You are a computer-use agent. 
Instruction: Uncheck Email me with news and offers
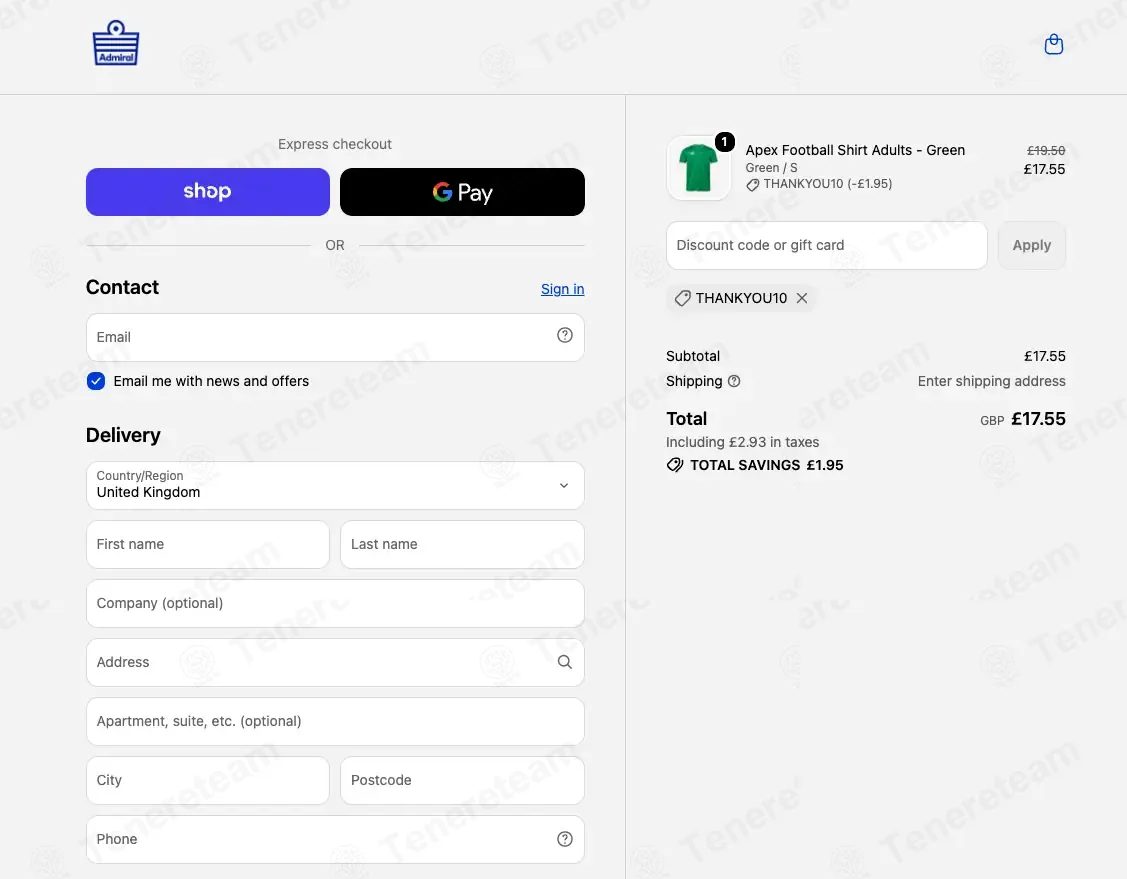click(x=96, y=381)
